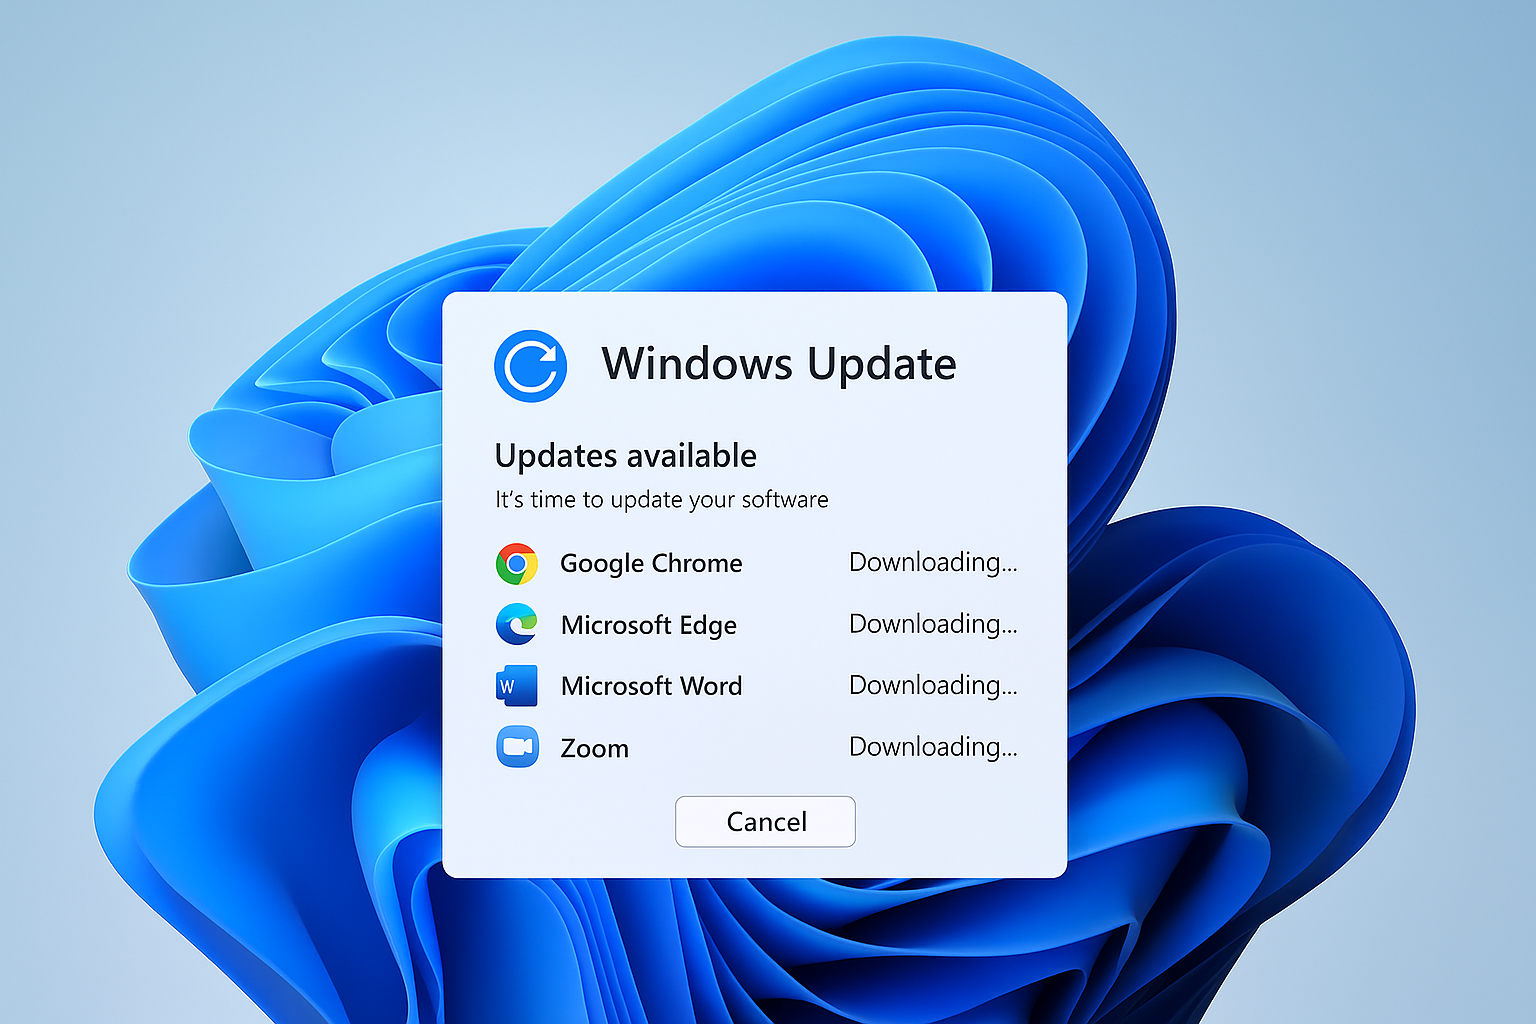
Task: Click the 'Updates available' heading
Action: (x=626, y=456)
